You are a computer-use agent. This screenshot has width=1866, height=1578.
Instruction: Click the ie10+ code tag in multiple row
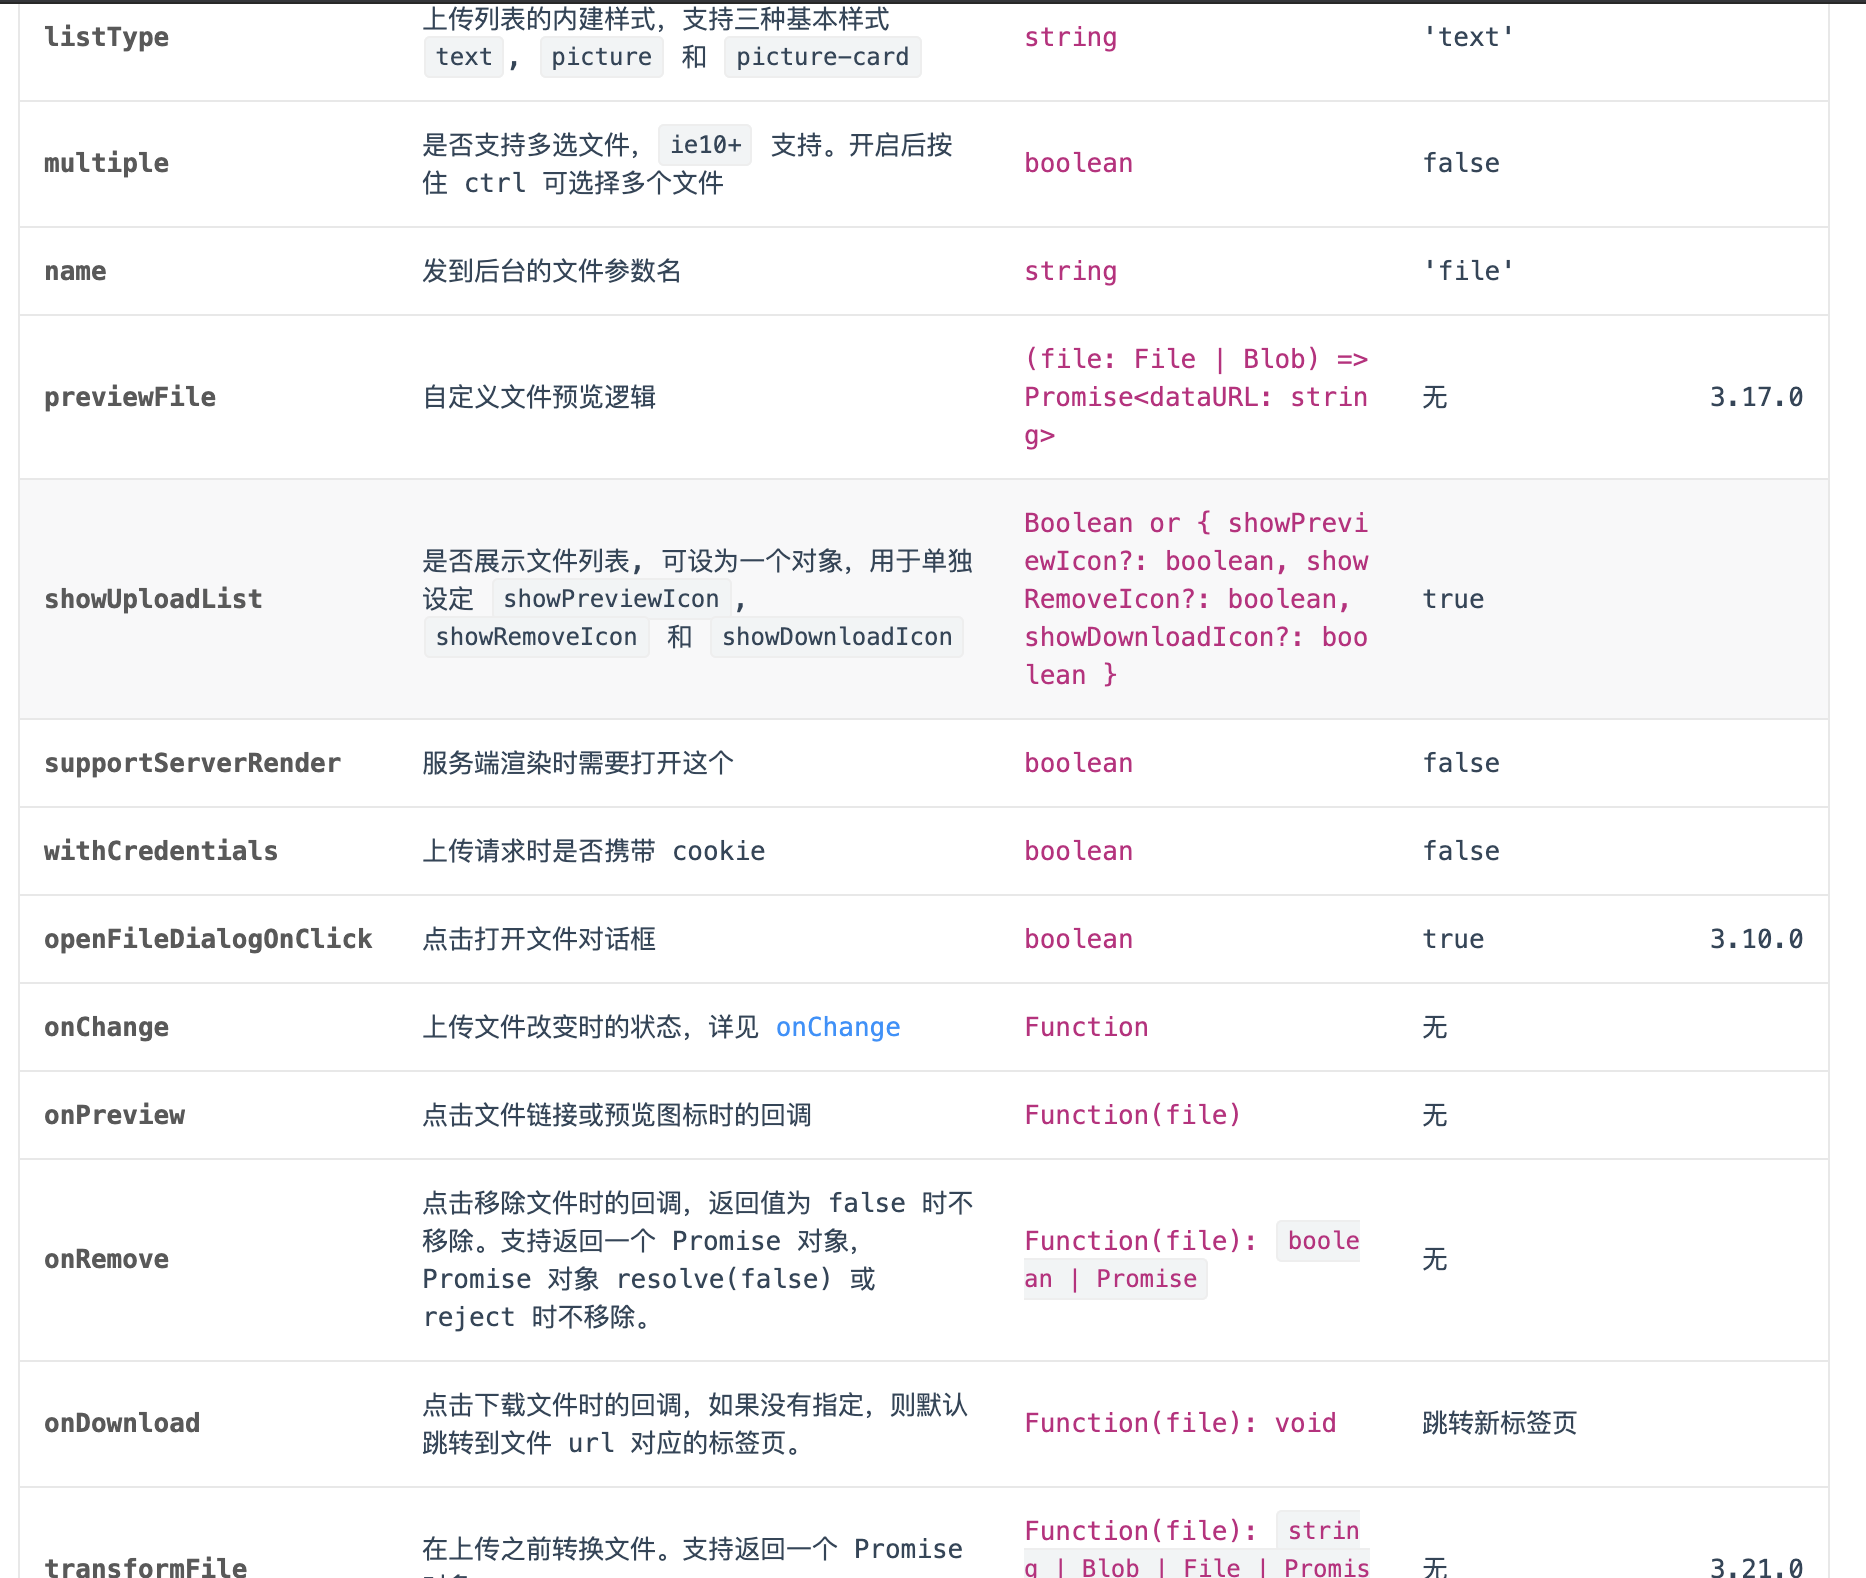pos(704,145)
